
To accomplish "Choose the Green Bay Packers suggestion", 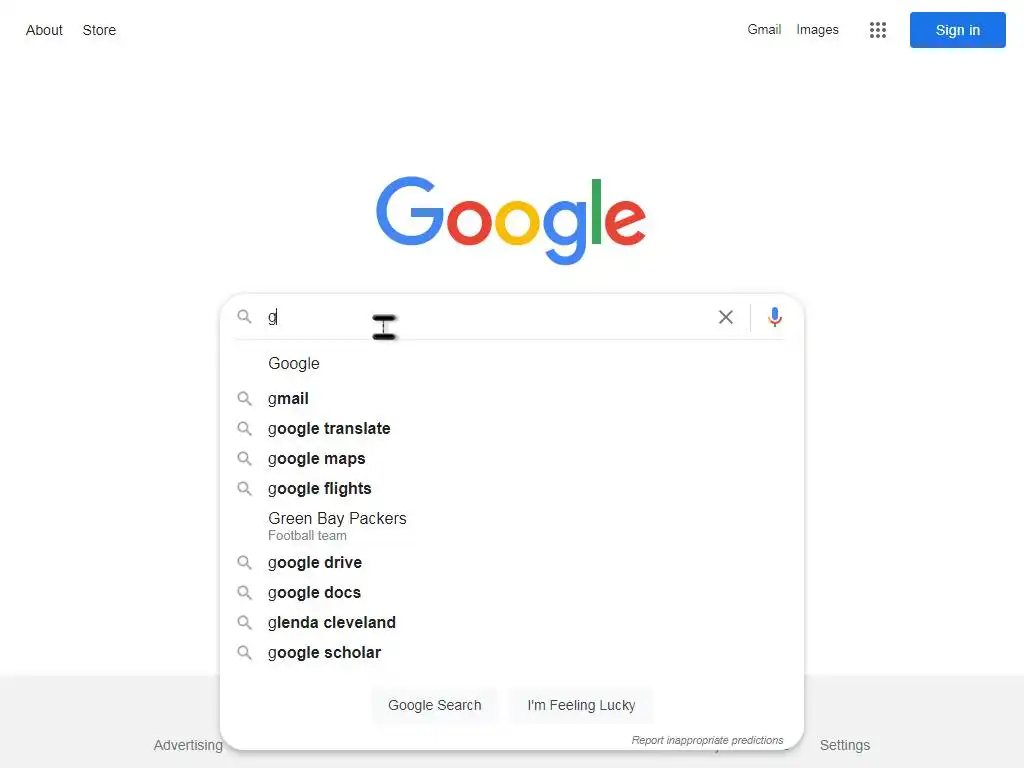I will point(337,519).
